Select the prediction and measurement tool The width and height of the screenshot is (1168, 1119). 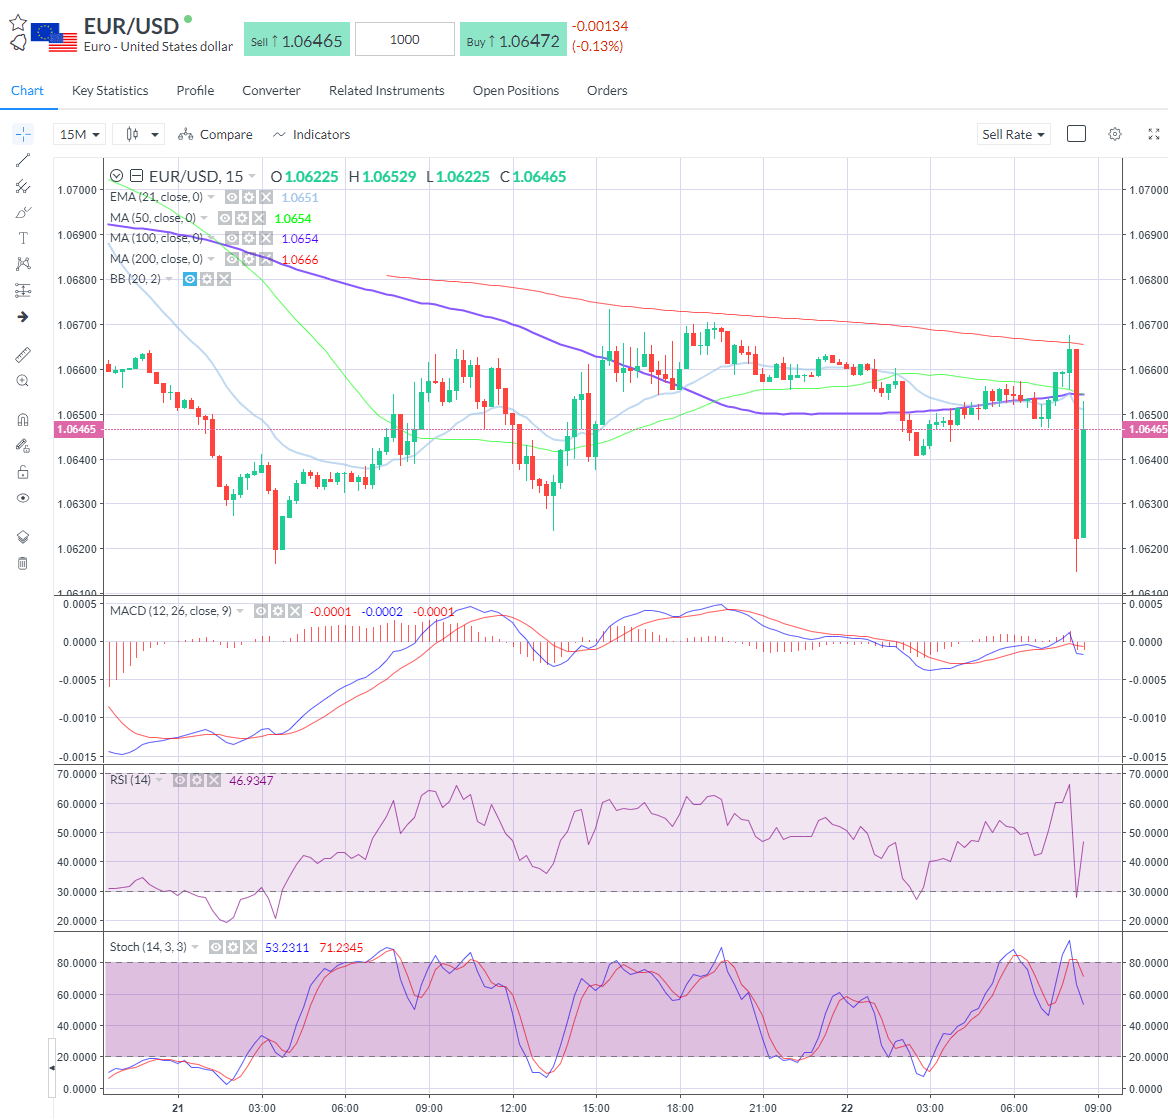23,290
